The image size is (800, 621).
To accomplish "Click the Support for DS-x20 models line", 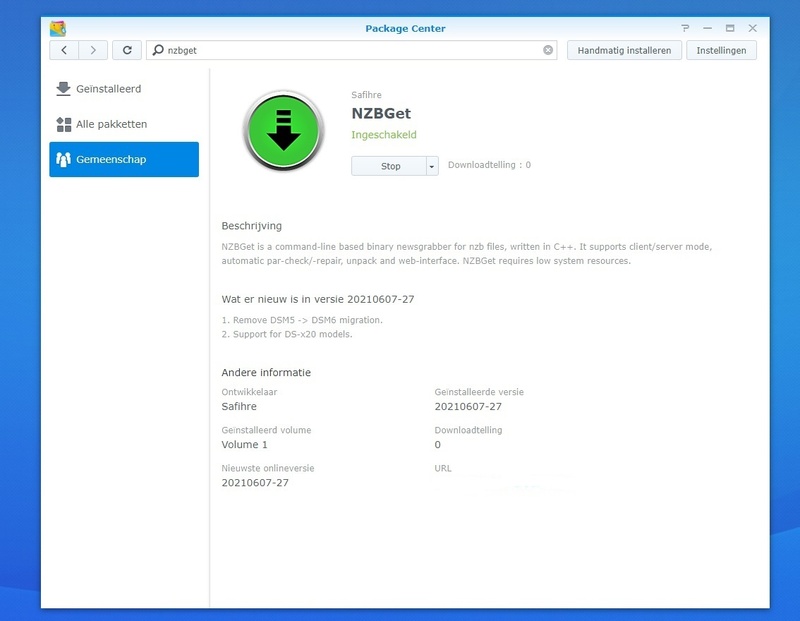I will 287,334.
